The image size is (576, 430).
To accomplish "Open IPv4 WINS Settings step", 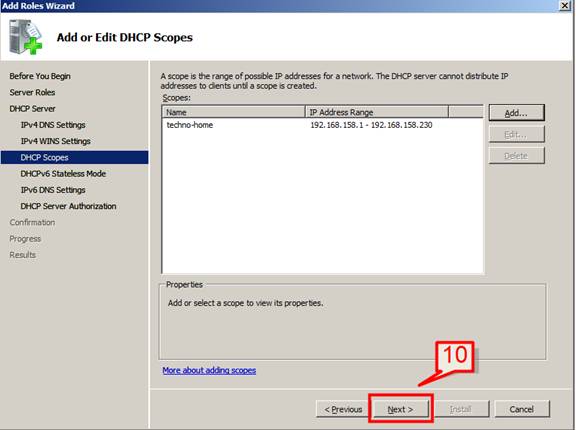I will (55, 141).
